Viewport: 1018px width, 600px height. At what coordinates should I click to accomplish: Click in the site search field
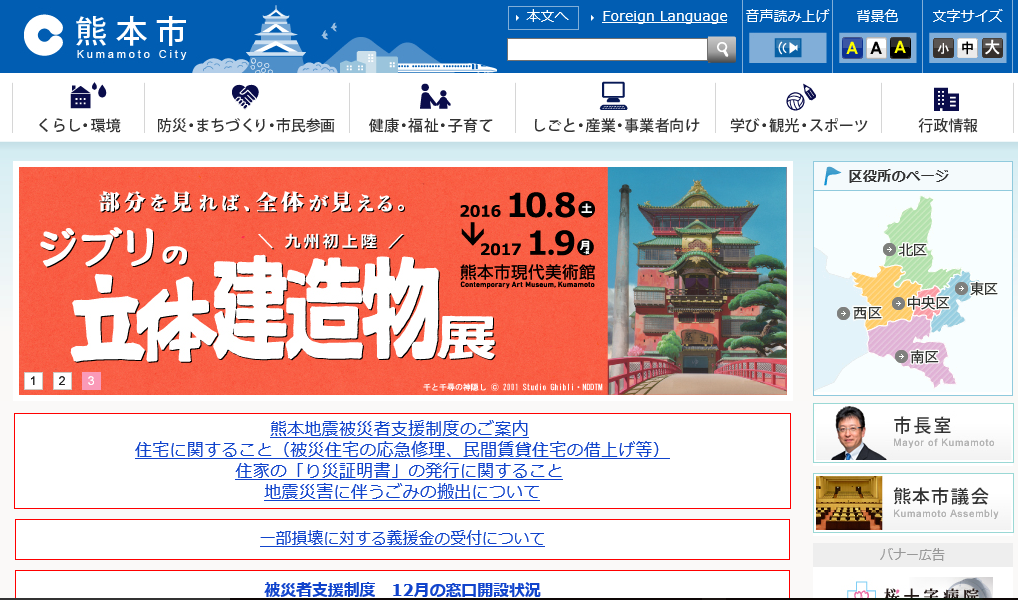coord(607,49)
